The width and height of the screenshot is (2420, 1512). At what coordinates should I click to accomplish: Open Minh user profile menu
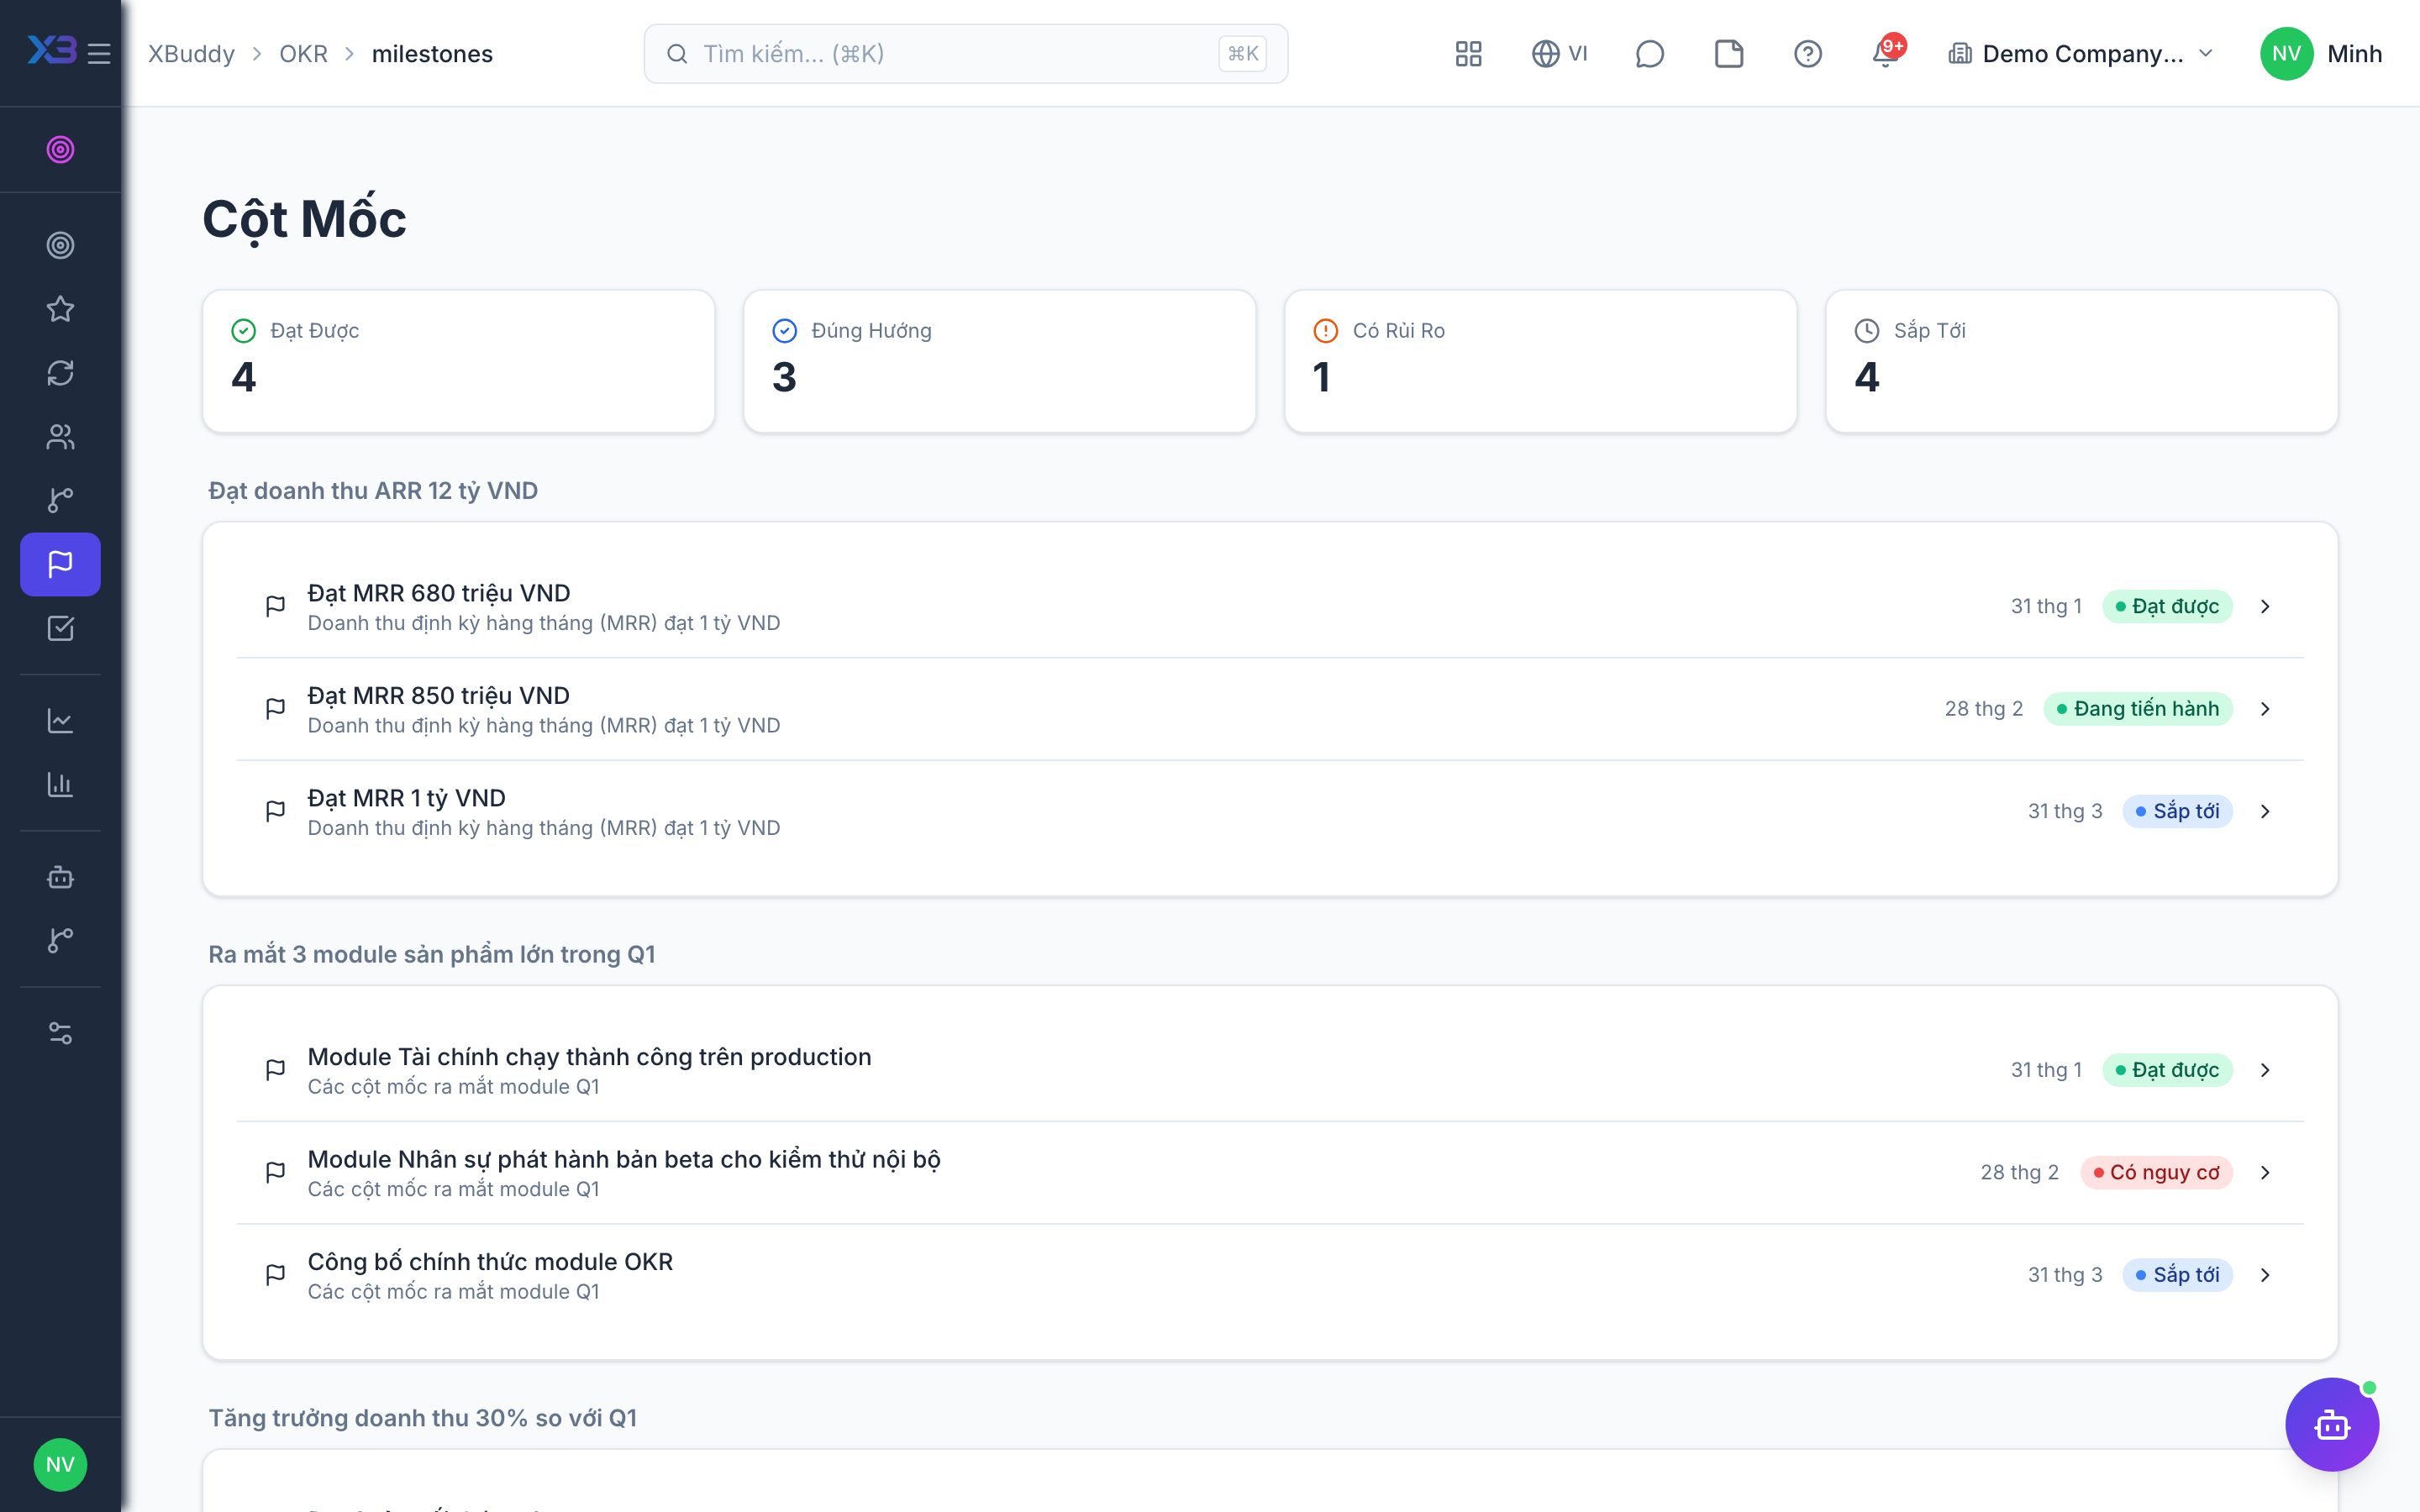point(2320,54)
